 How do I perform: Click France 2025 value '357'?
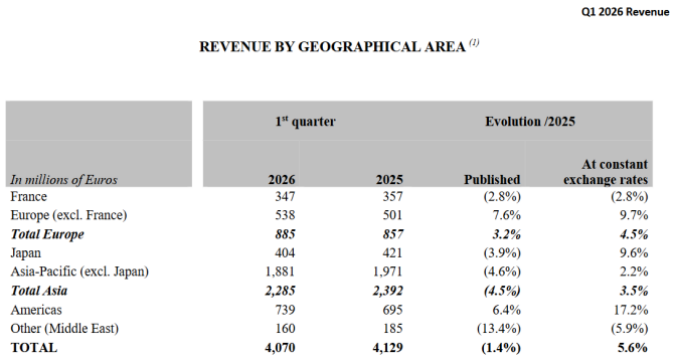click(x=393, y=196)
